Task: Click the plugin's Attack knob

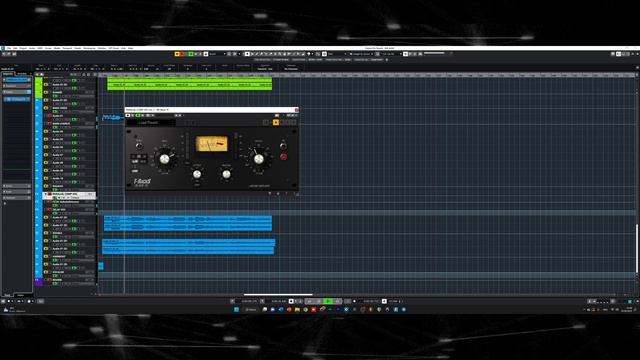Action: [x=197, y=175]
